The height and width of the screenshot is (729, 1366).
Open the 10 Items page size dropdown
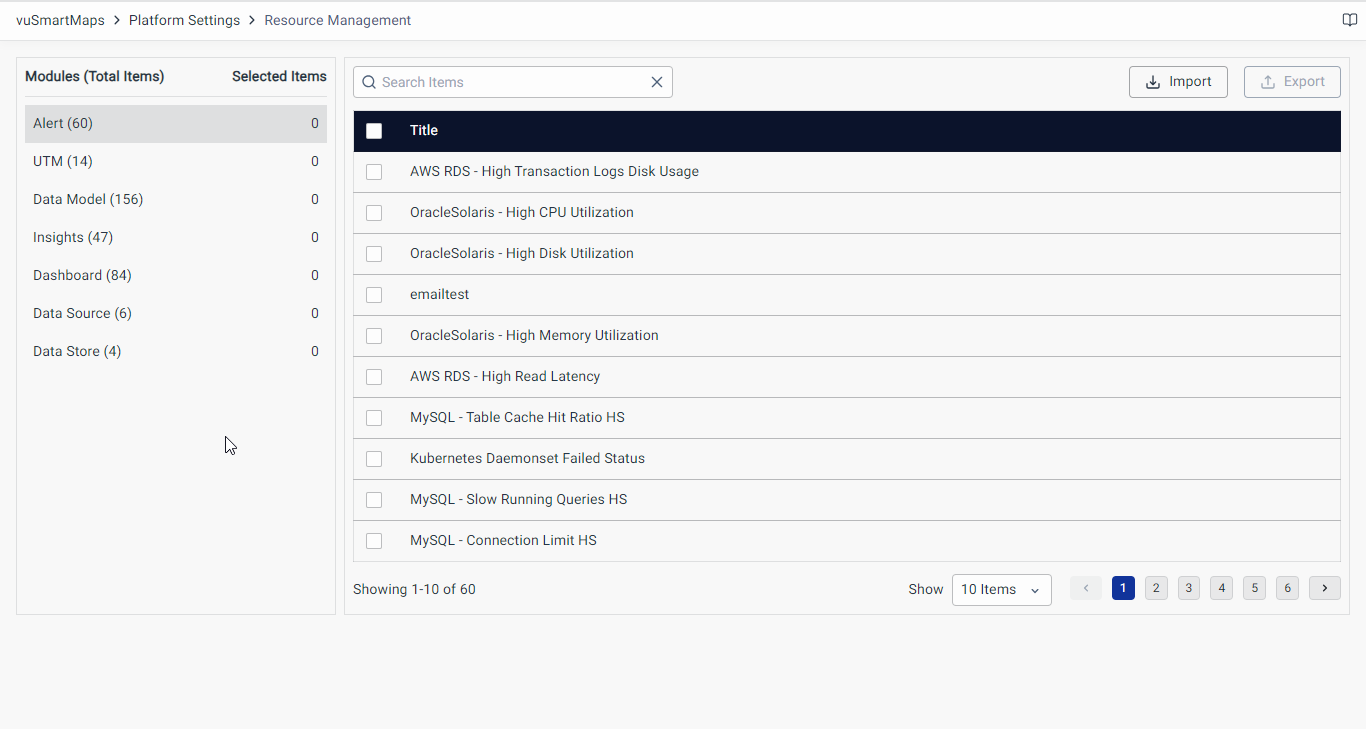pos(1001,590)
